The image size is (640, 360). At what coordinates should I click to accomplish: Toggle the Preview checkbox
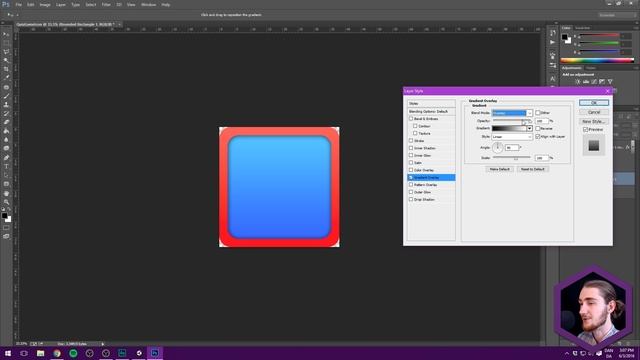tap(586, 129)
